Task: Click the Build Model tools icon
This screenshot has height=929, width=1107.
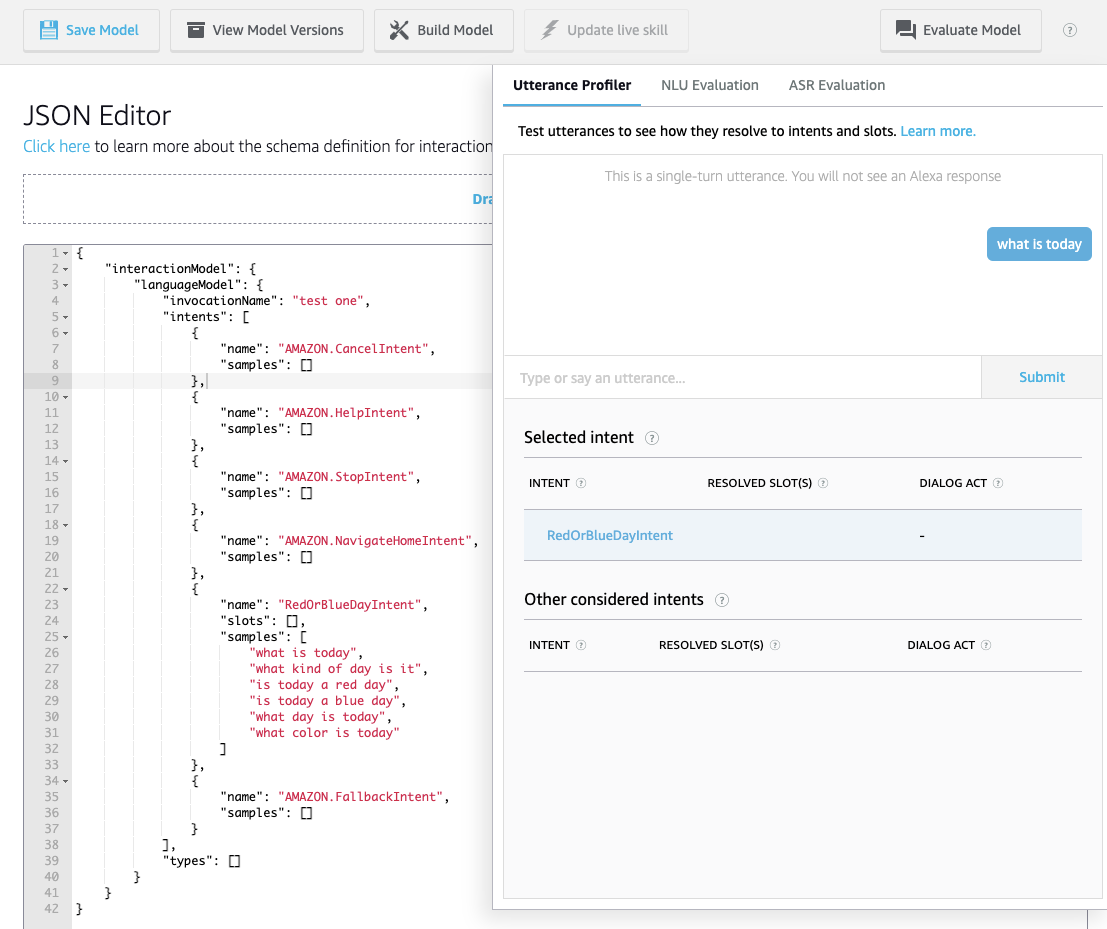Action: click(x=399, y=30)
